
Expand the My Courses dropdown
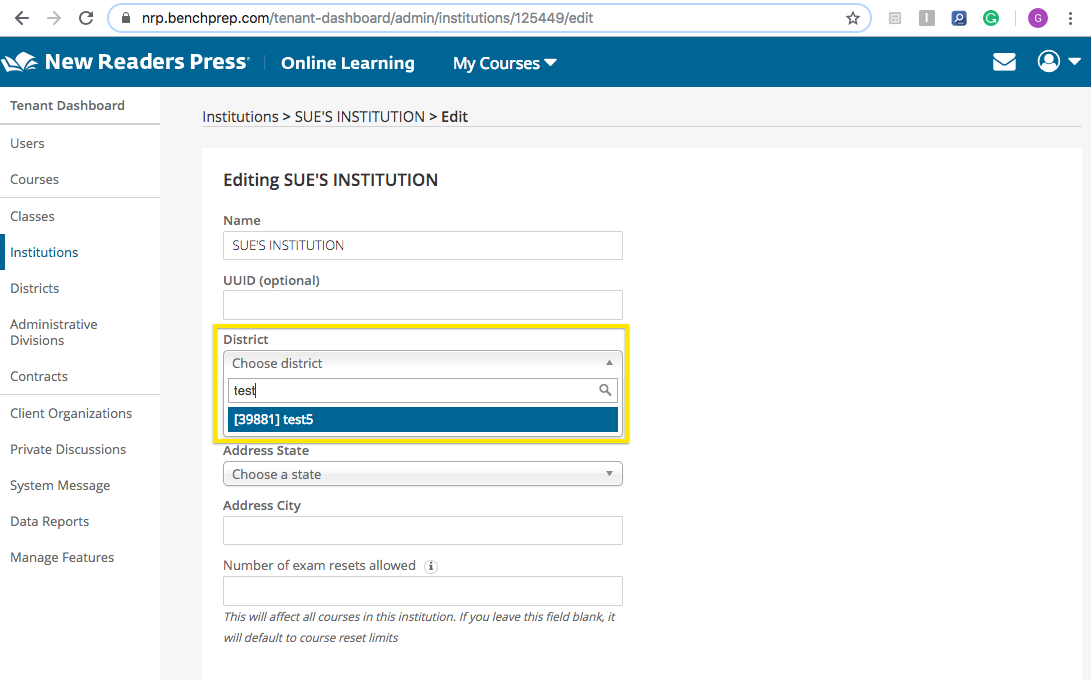coord(505,63)
